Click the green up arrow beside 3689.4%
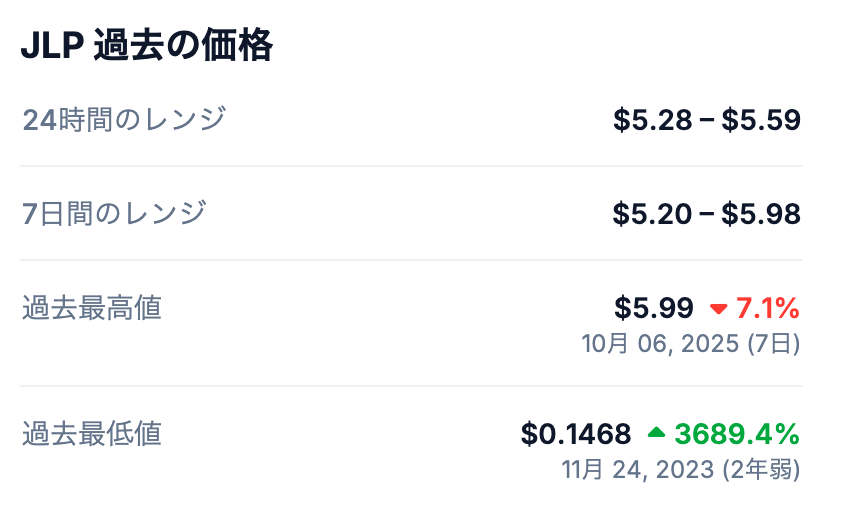This screenshot has height=510, width=850. click(x=656, y=433)
